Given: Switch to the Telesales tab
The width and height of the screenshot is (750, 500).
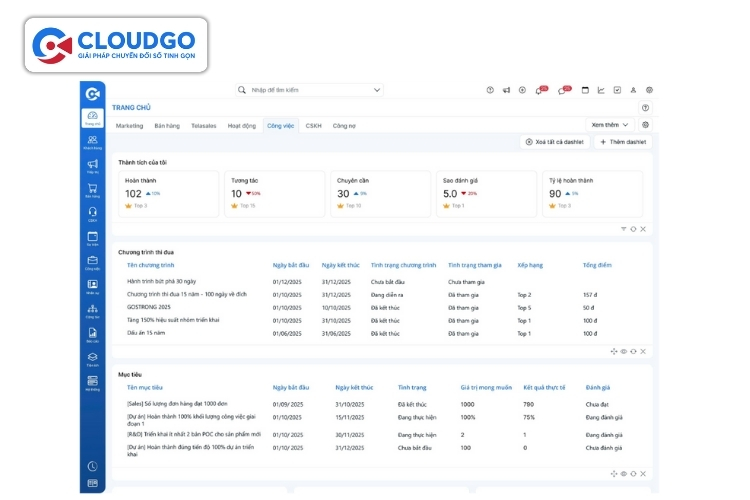Looking at the screenshot, I should tap(203, 126).
